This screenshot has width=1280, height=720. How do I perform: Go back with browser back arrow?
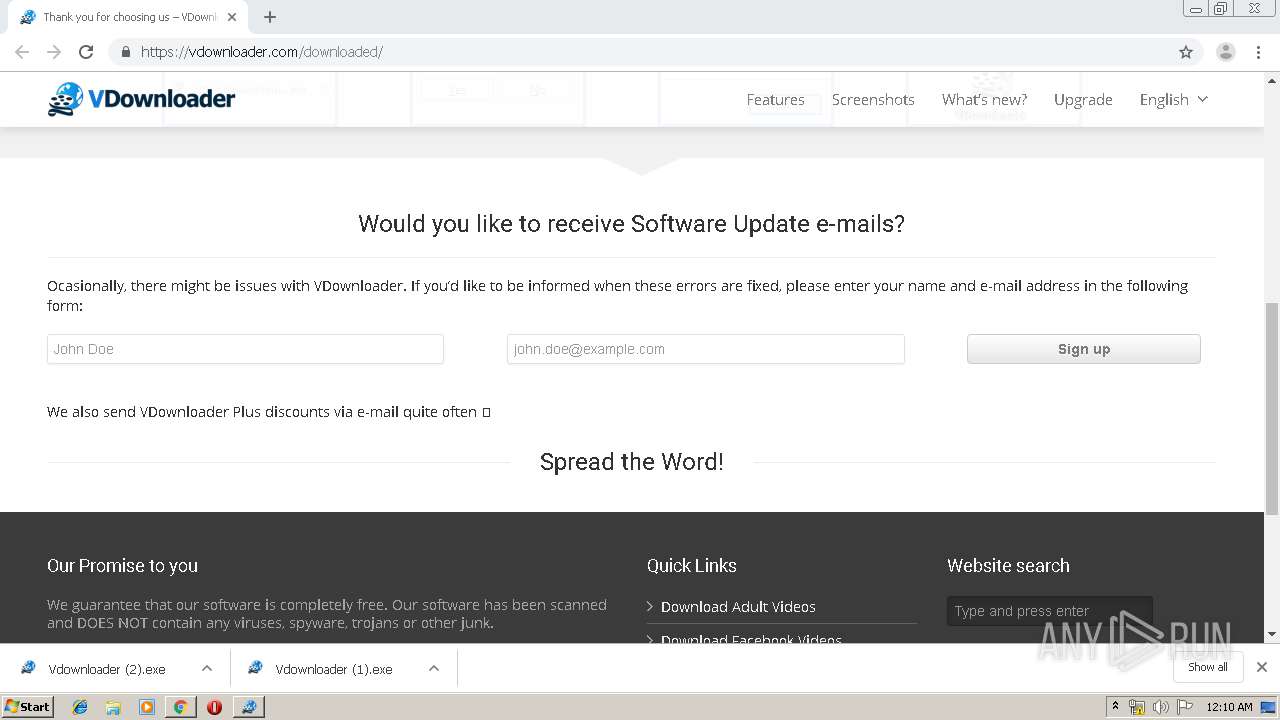tap(22, 52)
